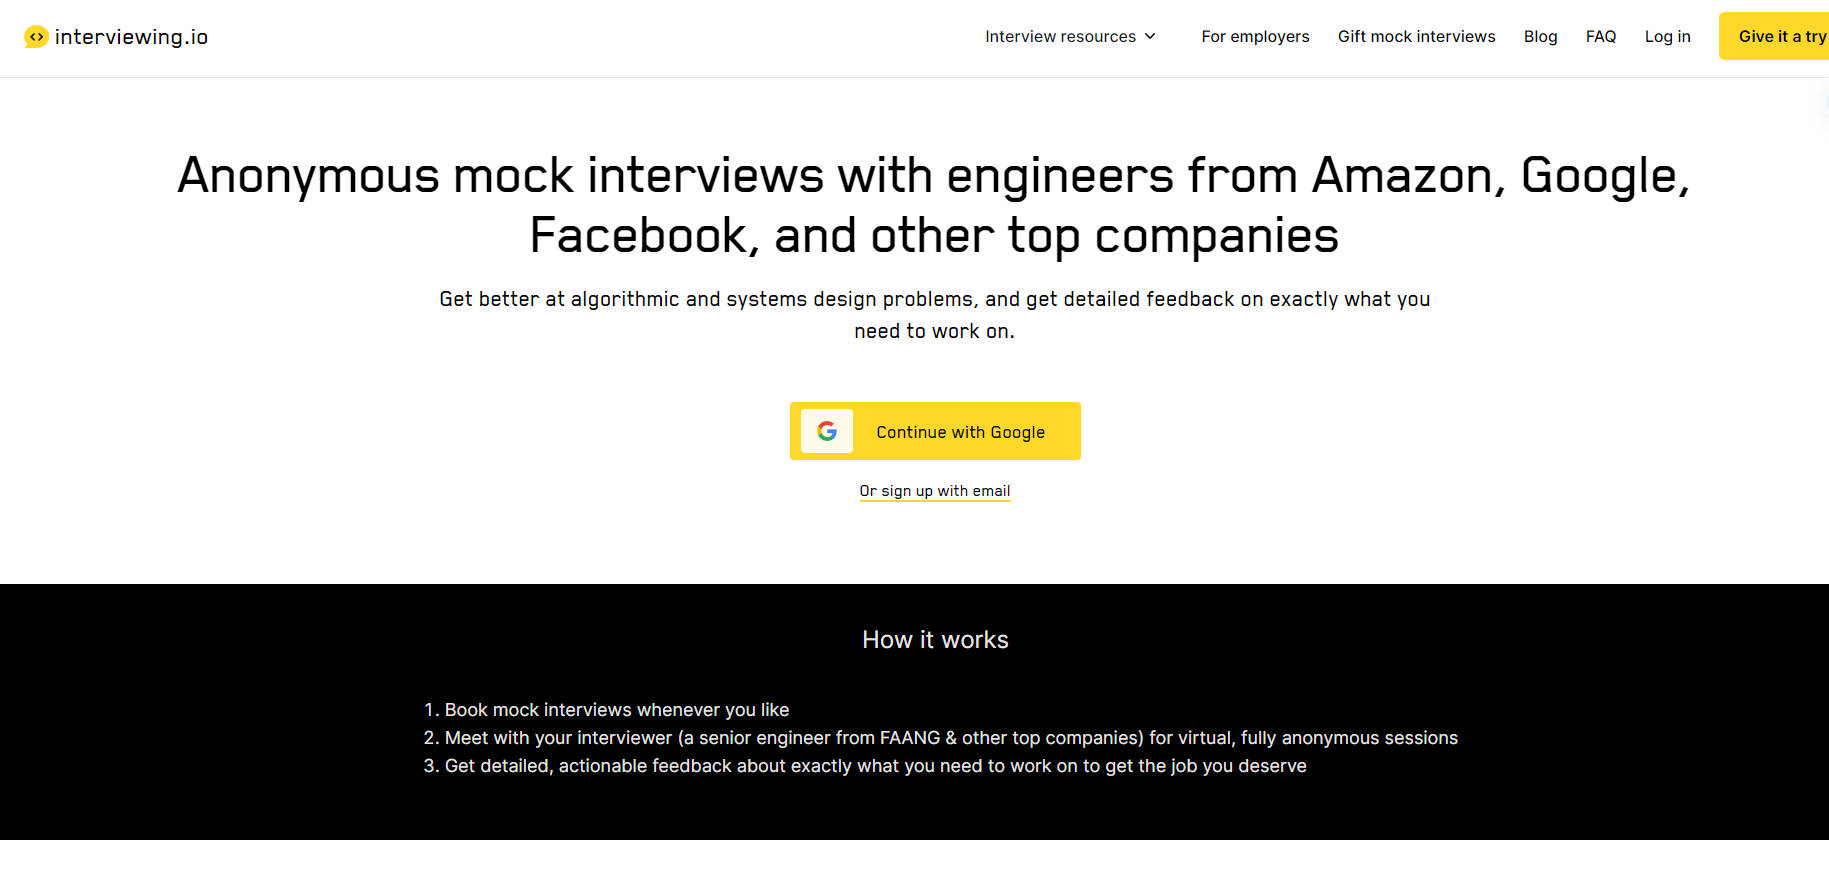Screen dimensions: 1829x869
Task: Click the main hero headline text
Action: pos(932,205)
